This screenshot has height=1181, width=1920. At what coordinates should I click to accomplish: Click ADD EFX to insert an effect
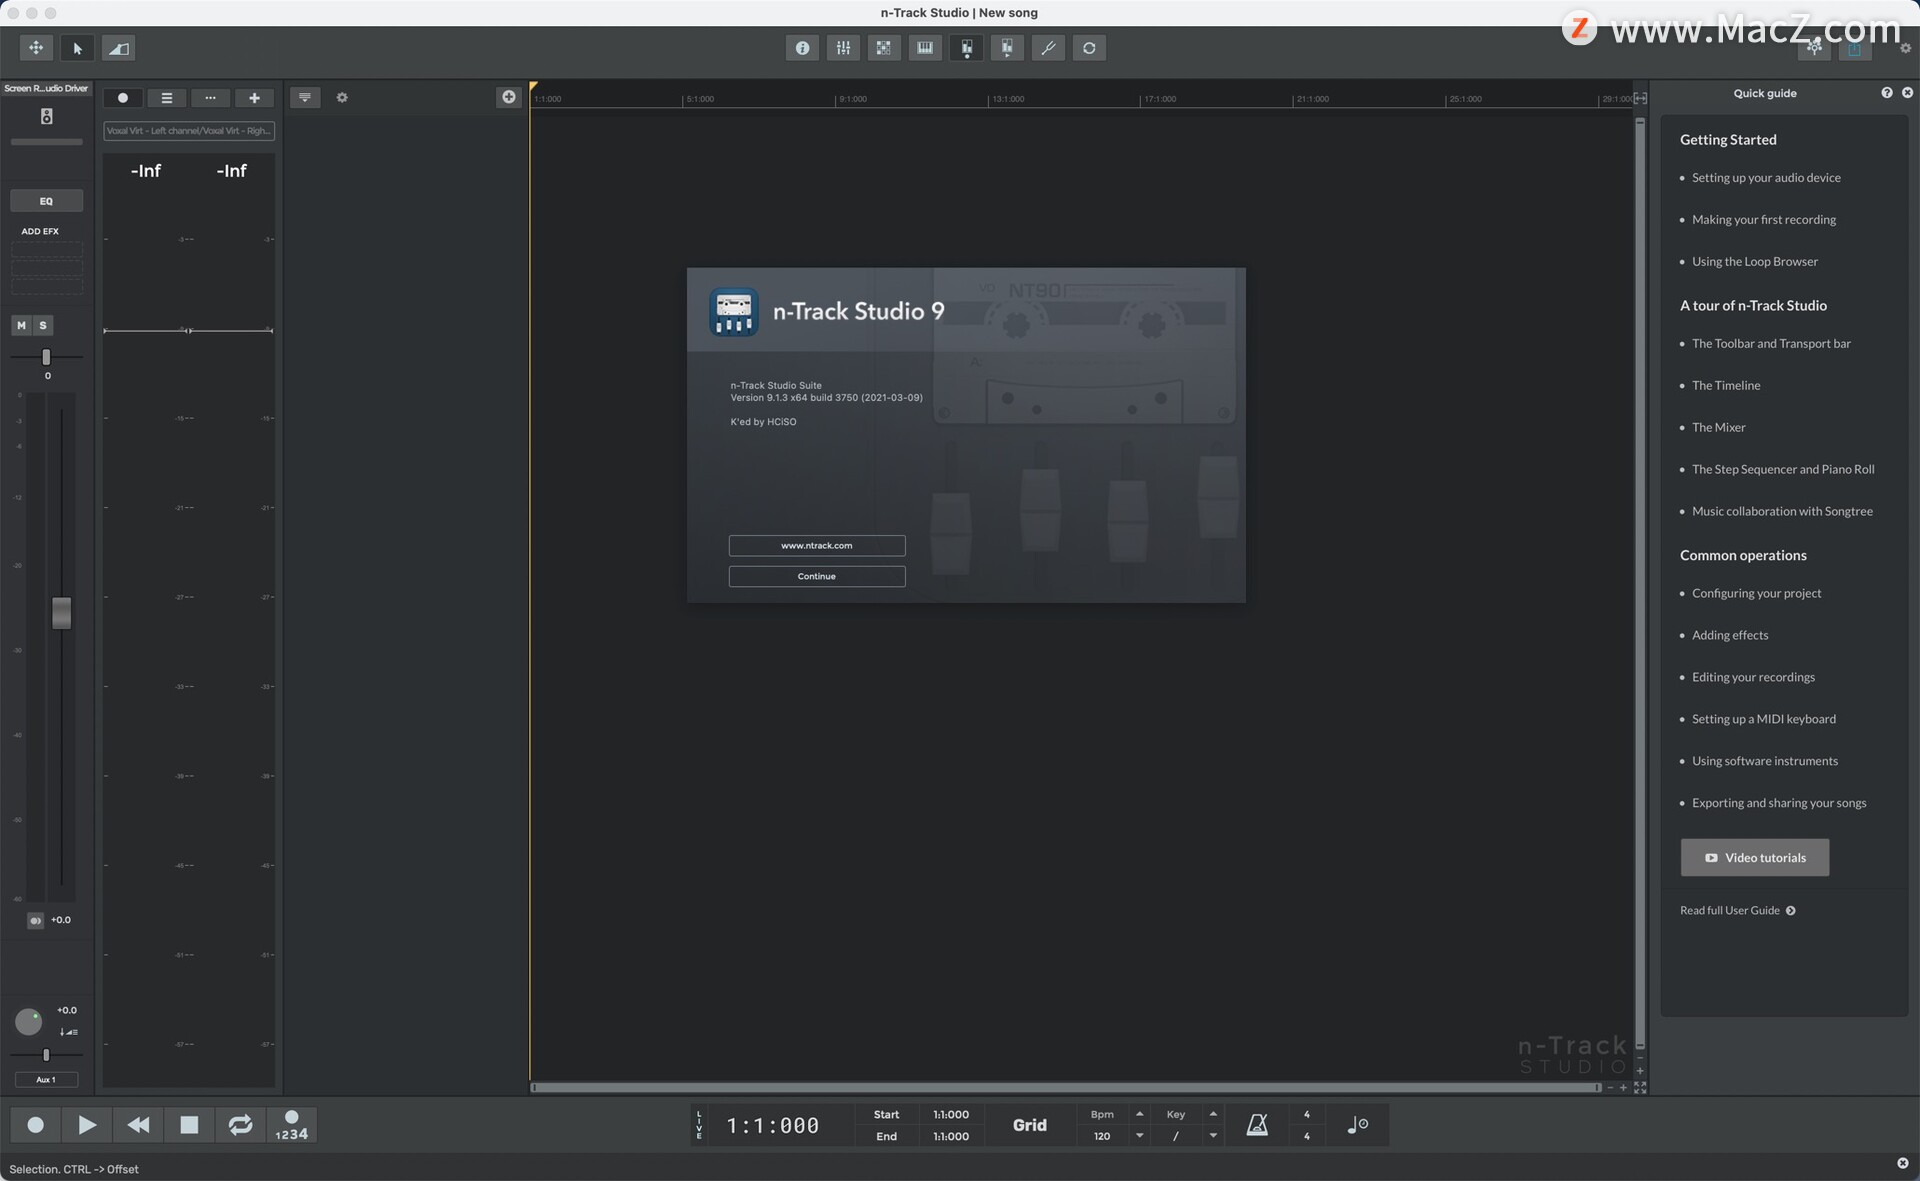(40, 231)
